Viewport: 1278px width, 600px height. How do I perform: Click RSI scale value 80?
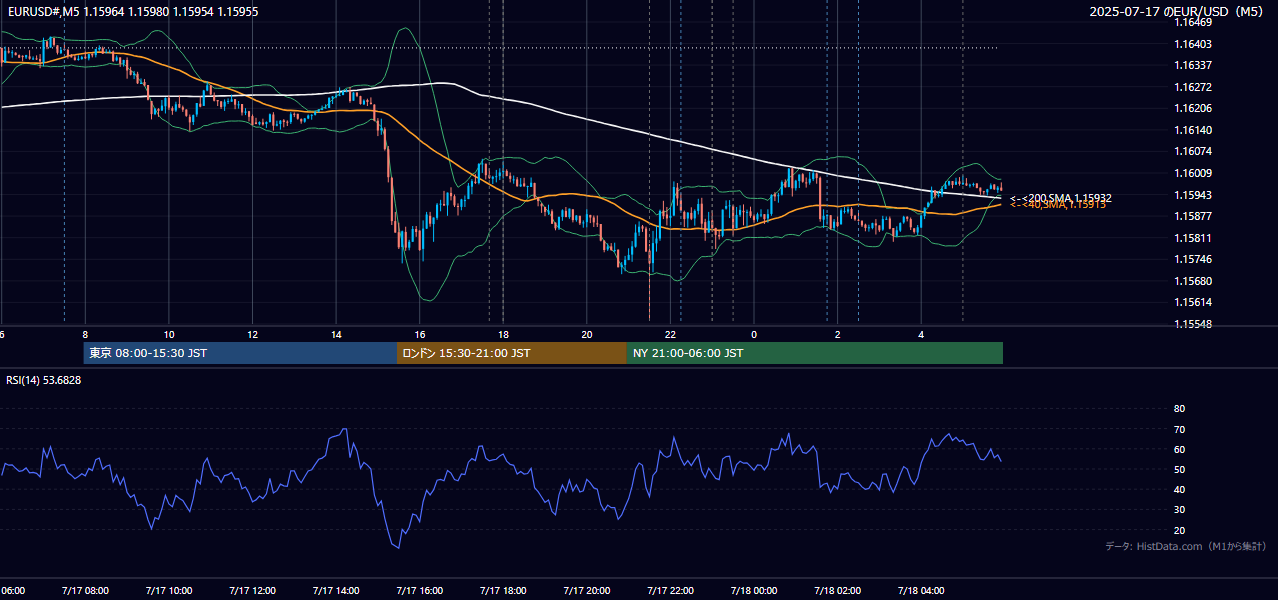click(x=1179, y=409)
